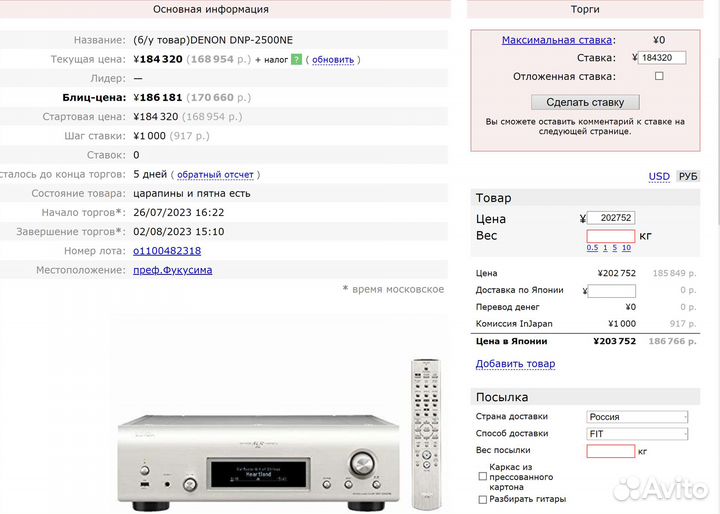Image resolution: width=720 pixels, height=514 pixels.
Task: Tick 'Каркас из прессованного картона' checkbox
Action: tap(483, 477)
